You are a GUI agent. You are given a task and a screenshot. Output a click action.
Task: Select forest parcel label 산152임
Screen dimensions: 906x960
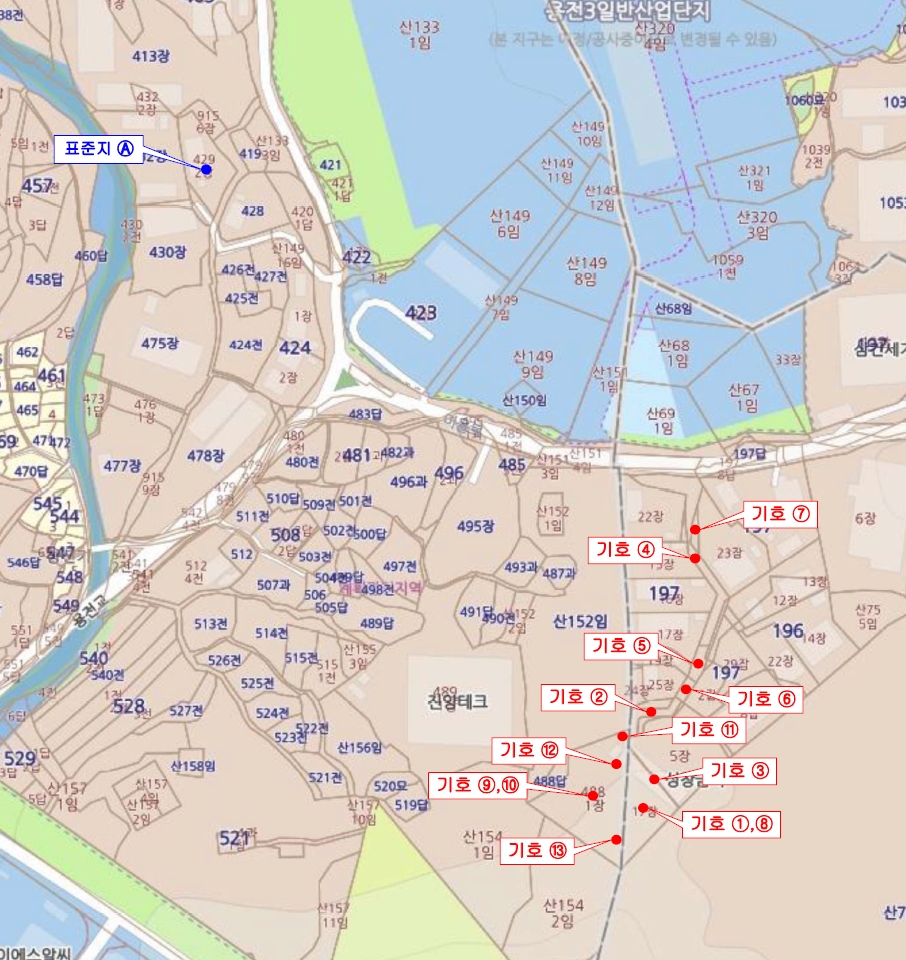point(580,621)
